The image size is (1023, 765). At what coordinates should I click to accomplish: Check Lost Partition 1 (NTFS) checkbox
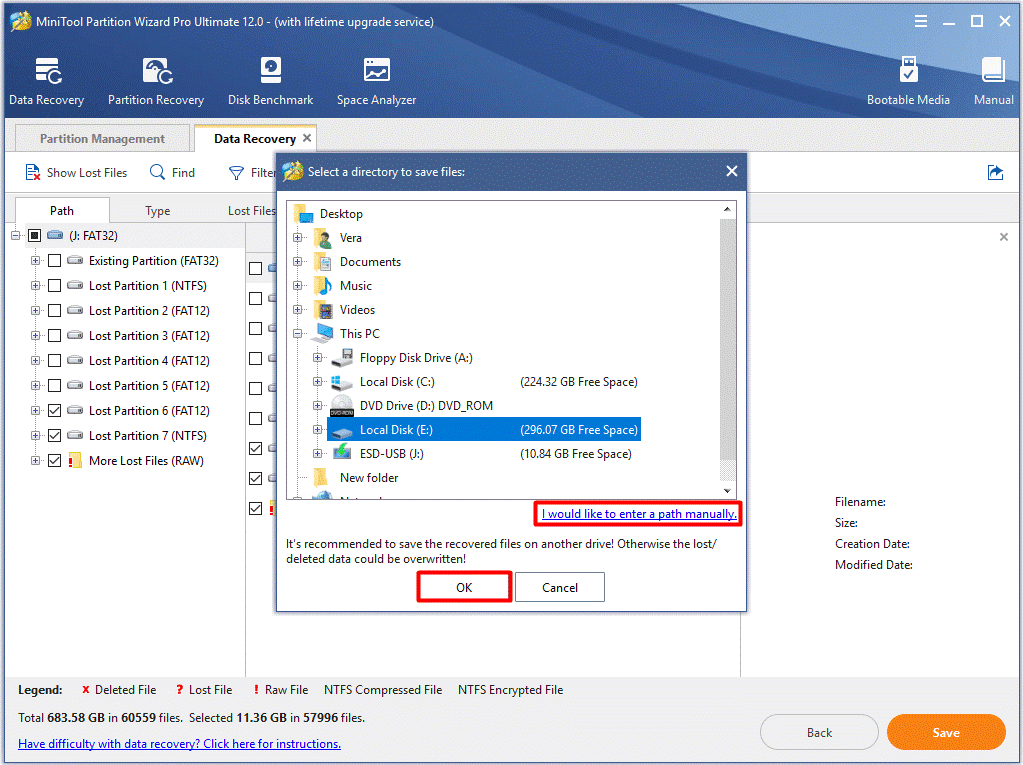55,286
